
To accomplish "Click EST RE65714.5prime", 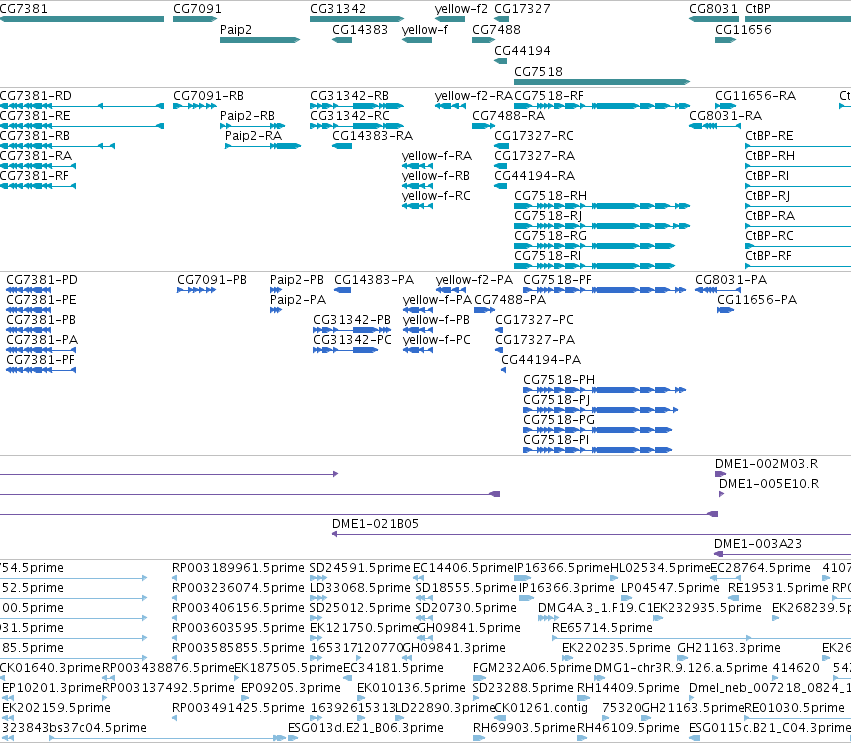I will pos(602,628).
